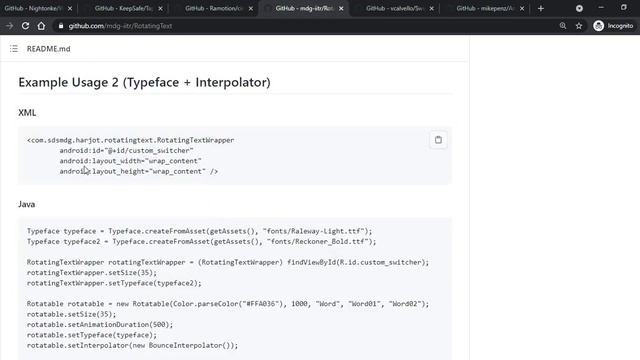The height and width of the screenshot is (360, 640).
Task: Click the XML subheading
Action: 27,113
